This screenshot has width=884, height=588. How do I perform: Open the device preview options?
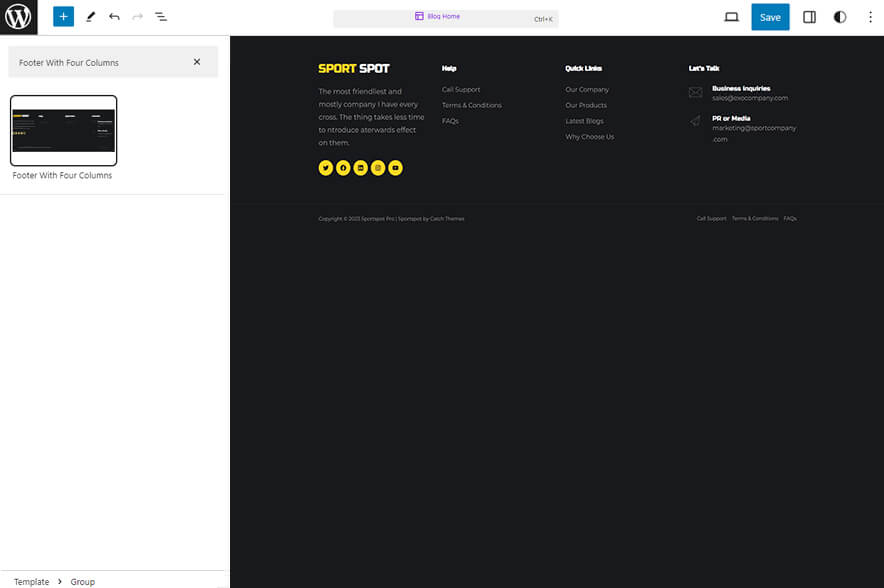[731, 16]
